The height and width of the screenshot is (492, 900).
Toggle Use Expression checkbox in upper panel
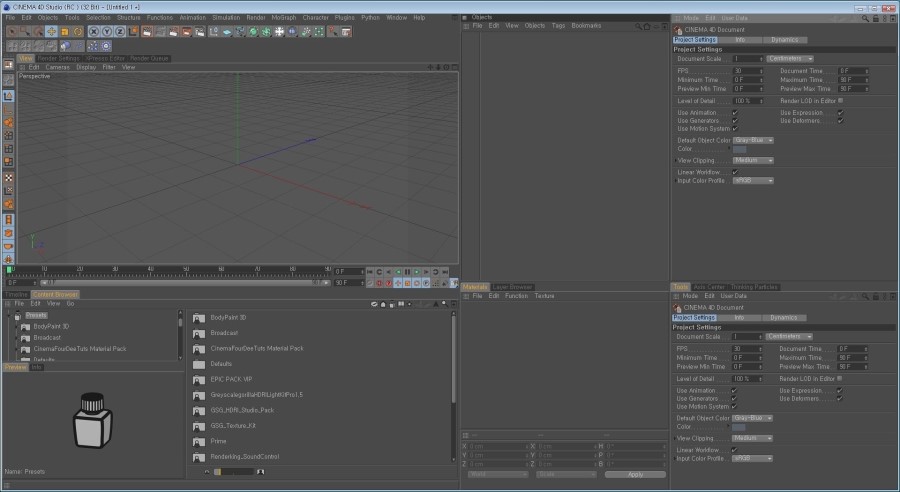point(840,113)
